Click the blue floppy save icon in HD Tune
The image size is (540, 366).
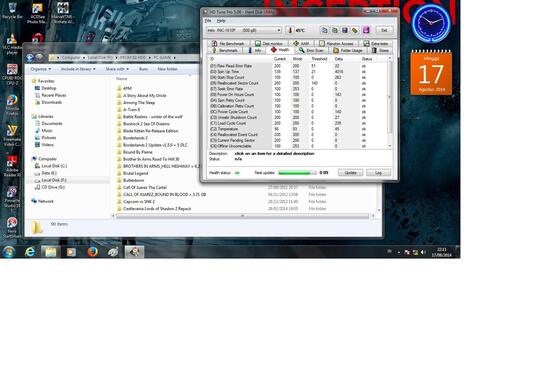coord(345,30)
